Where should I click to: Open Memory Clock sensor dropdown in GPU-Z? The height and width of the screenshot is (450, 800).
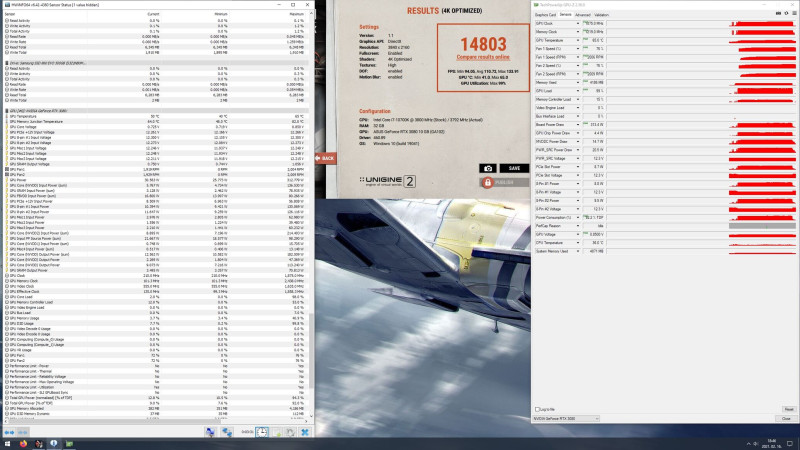(578, 32)
